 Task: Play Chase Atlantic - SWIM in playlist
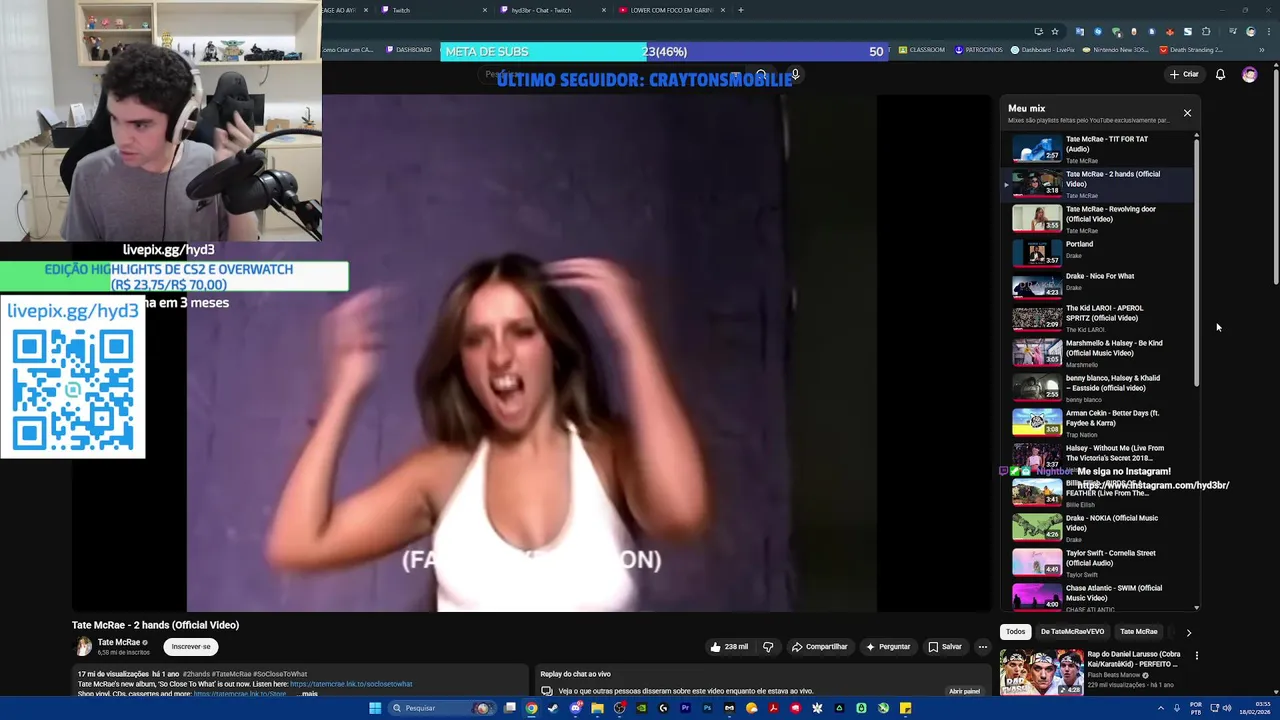[1097, 597]
